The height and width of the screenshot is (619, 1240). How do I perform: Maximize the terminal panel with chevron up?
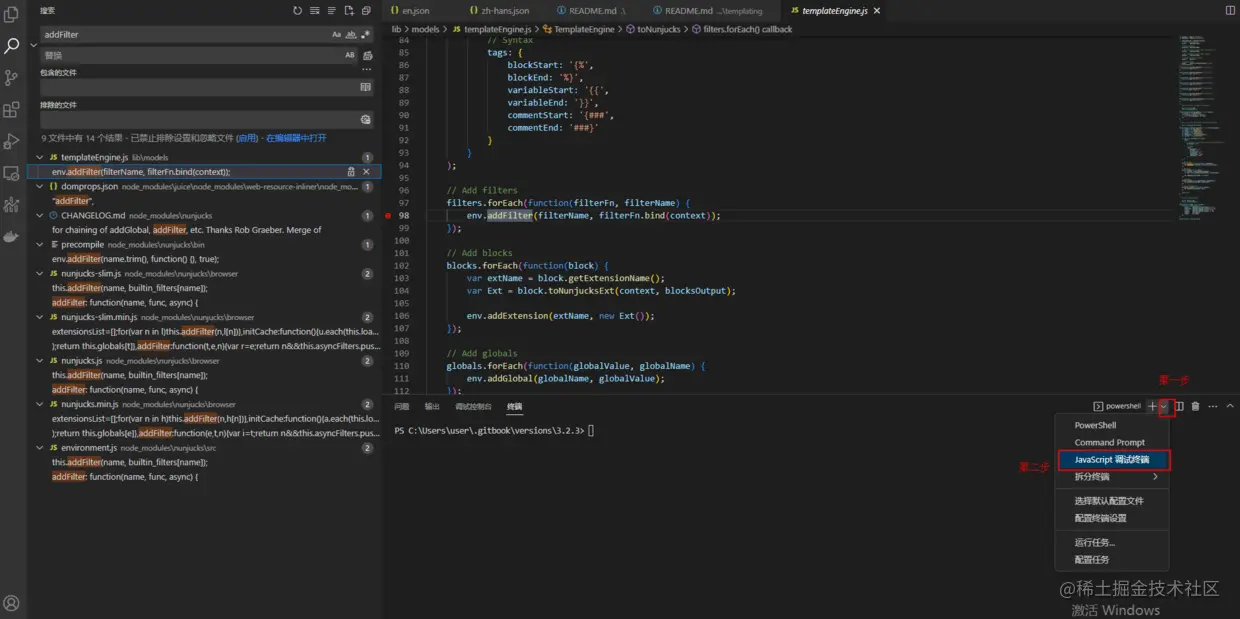(x=1230, y=406)
